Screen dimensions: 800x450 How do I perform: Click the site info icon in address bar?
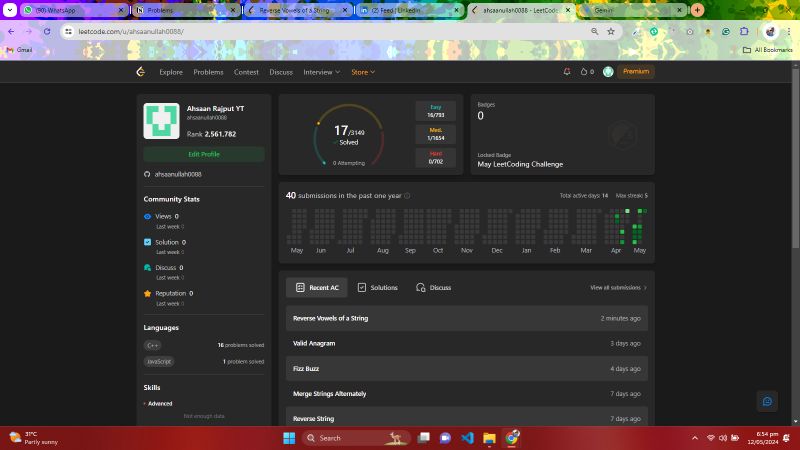pyautogui.click(x=68, y=32)
